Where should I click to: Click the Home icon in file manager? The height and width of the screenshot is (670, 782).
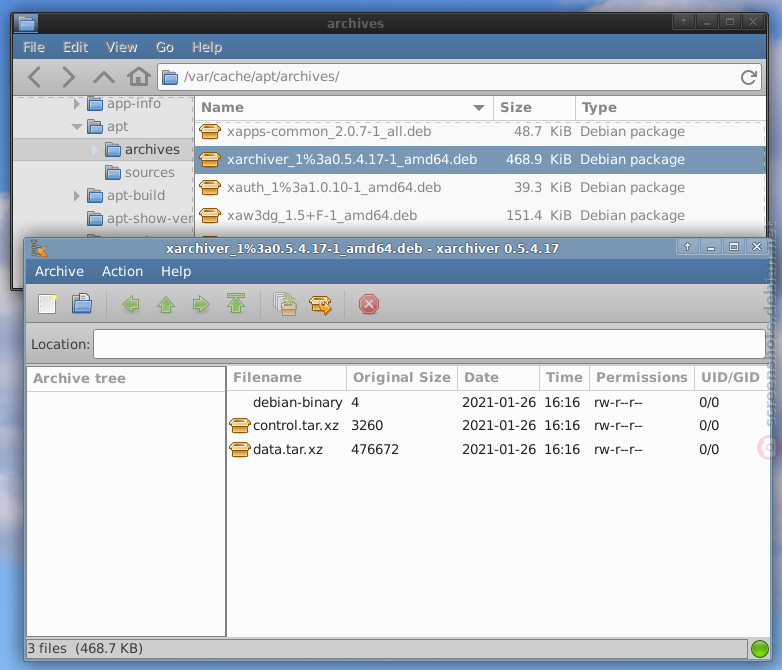coord(139,77)
